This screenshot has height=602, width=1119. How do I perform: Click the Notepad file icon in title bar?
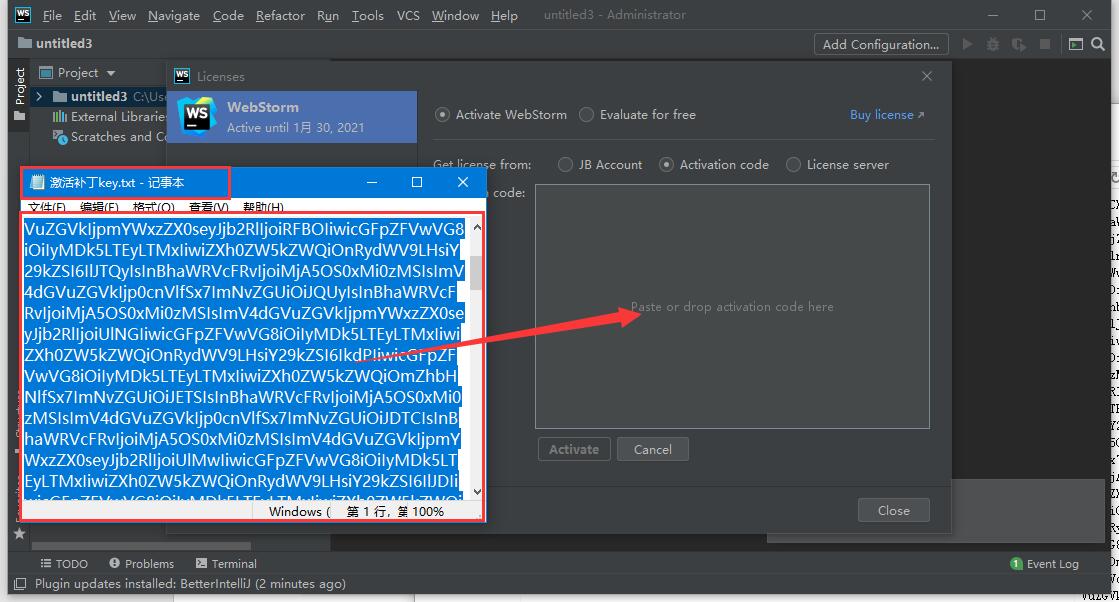[x=37, y=183]
